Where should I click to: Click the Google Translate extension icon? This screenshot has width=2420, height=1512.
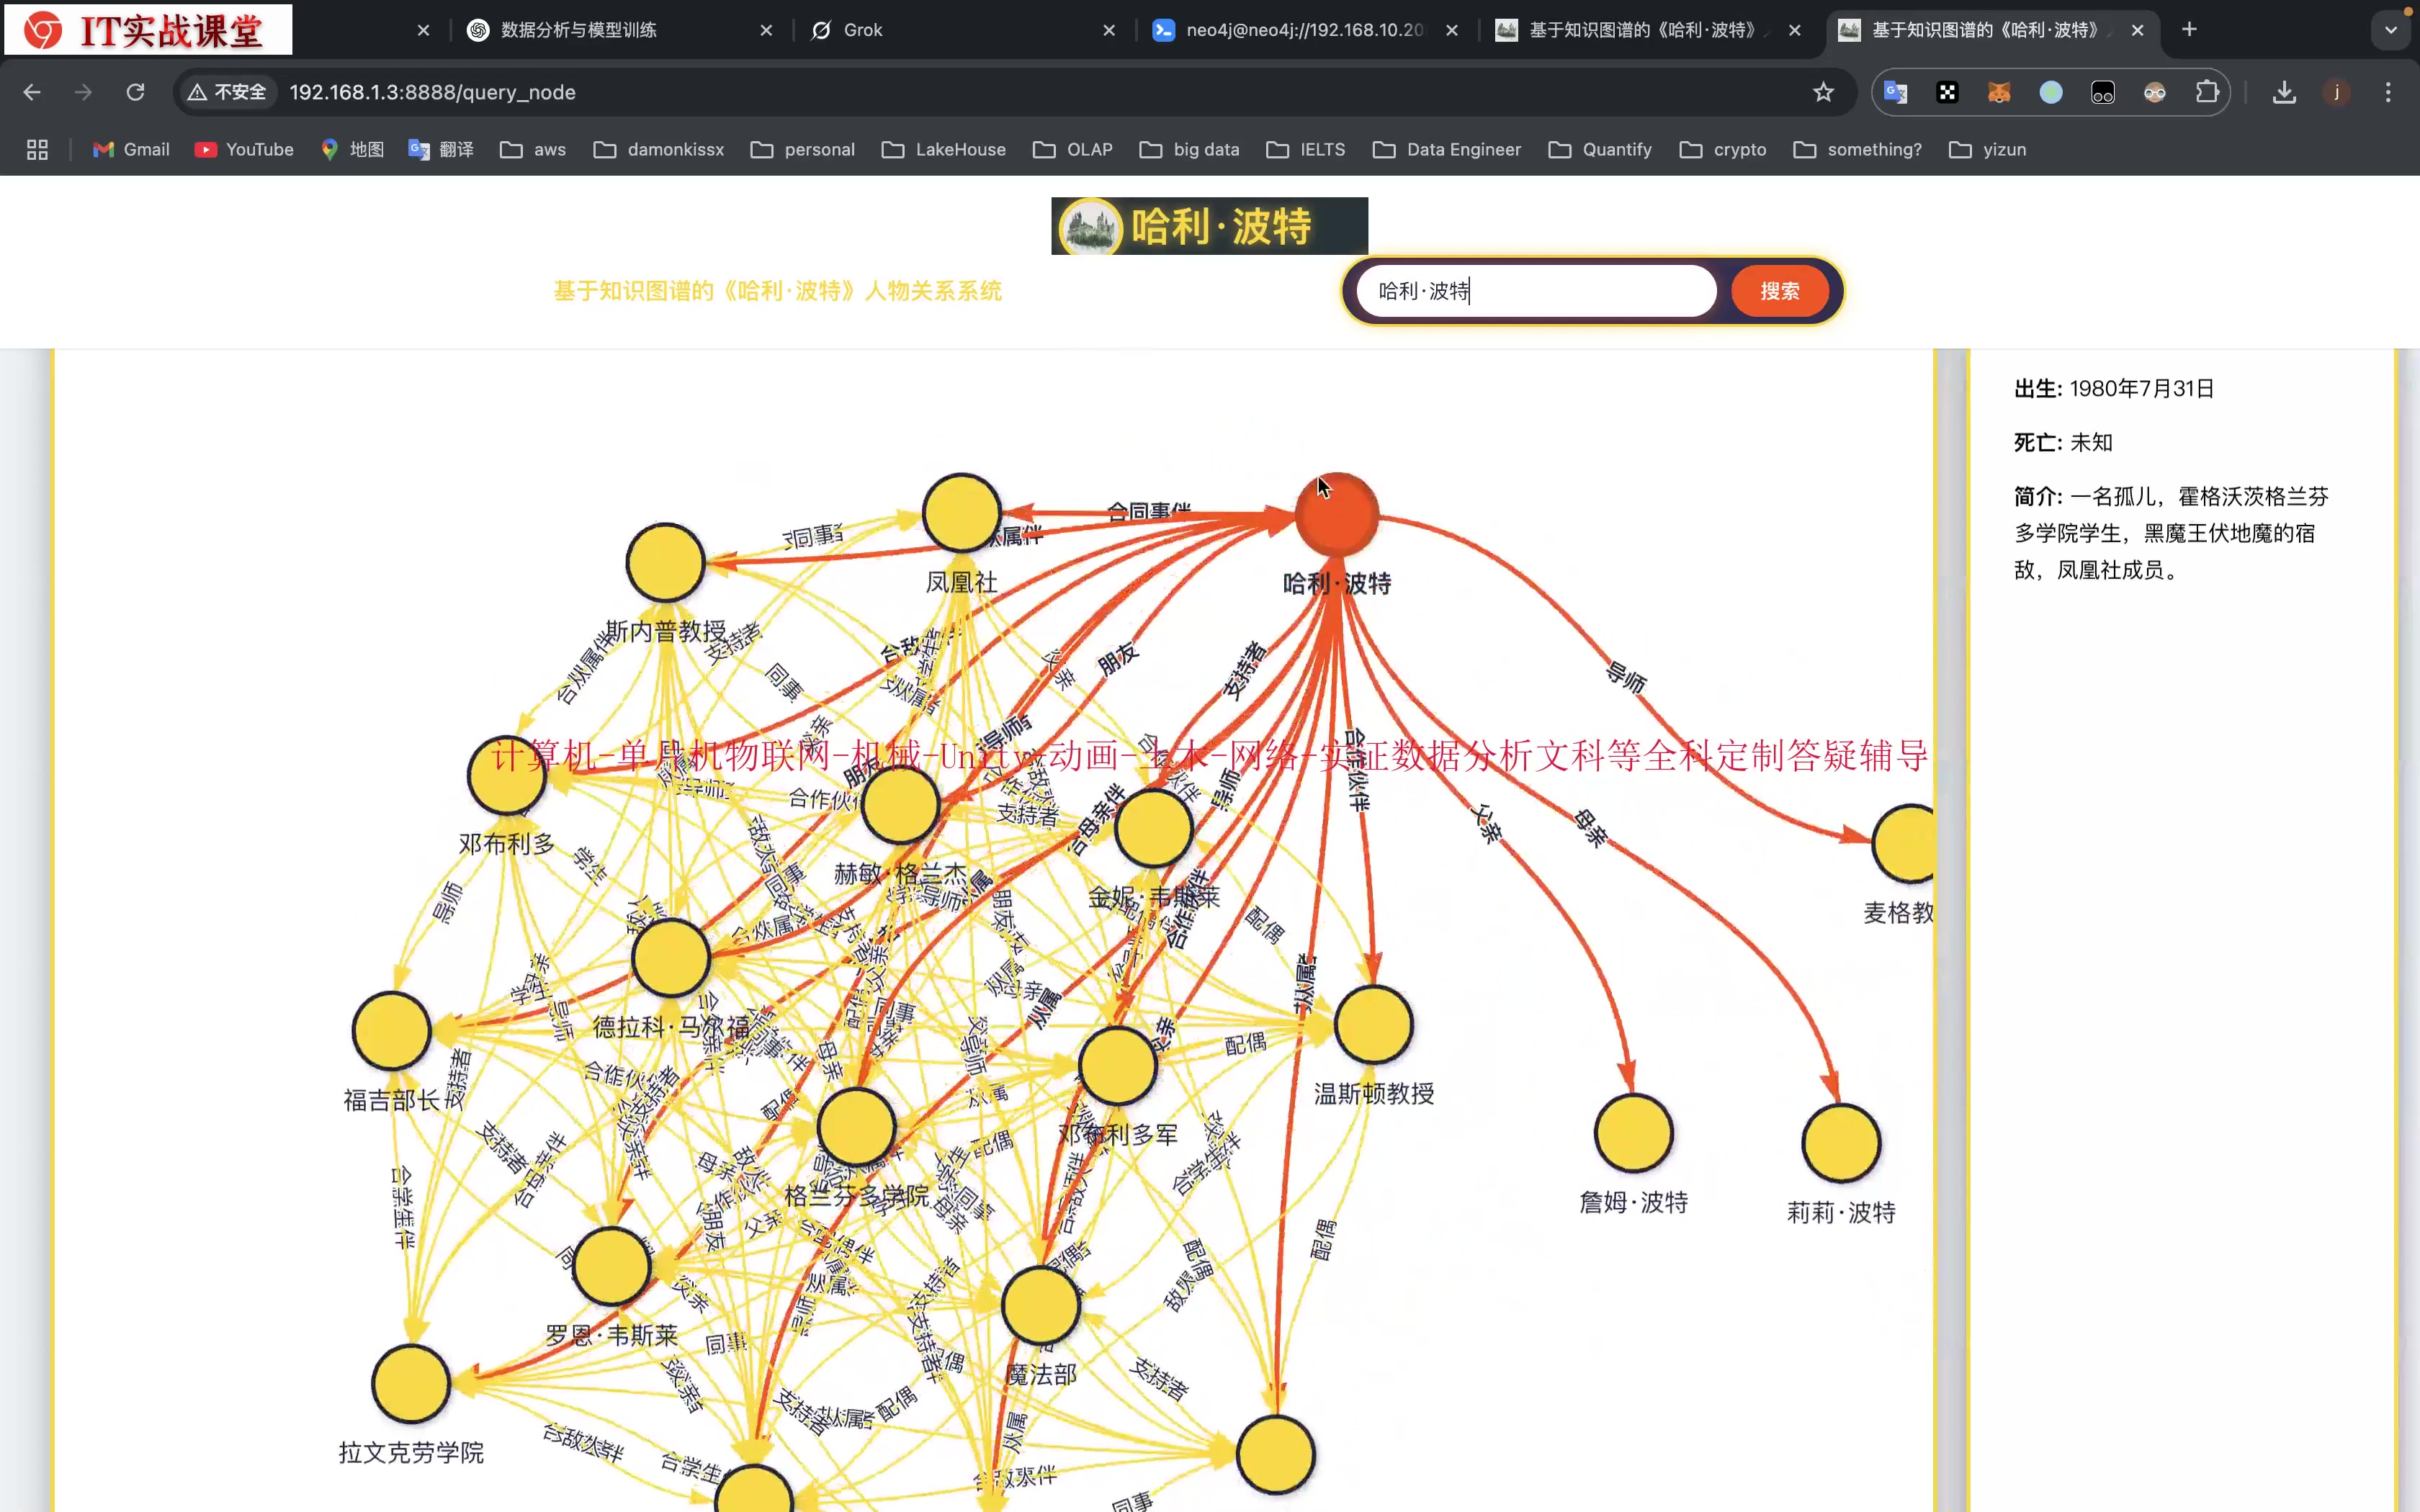[x=1895, y=92]
